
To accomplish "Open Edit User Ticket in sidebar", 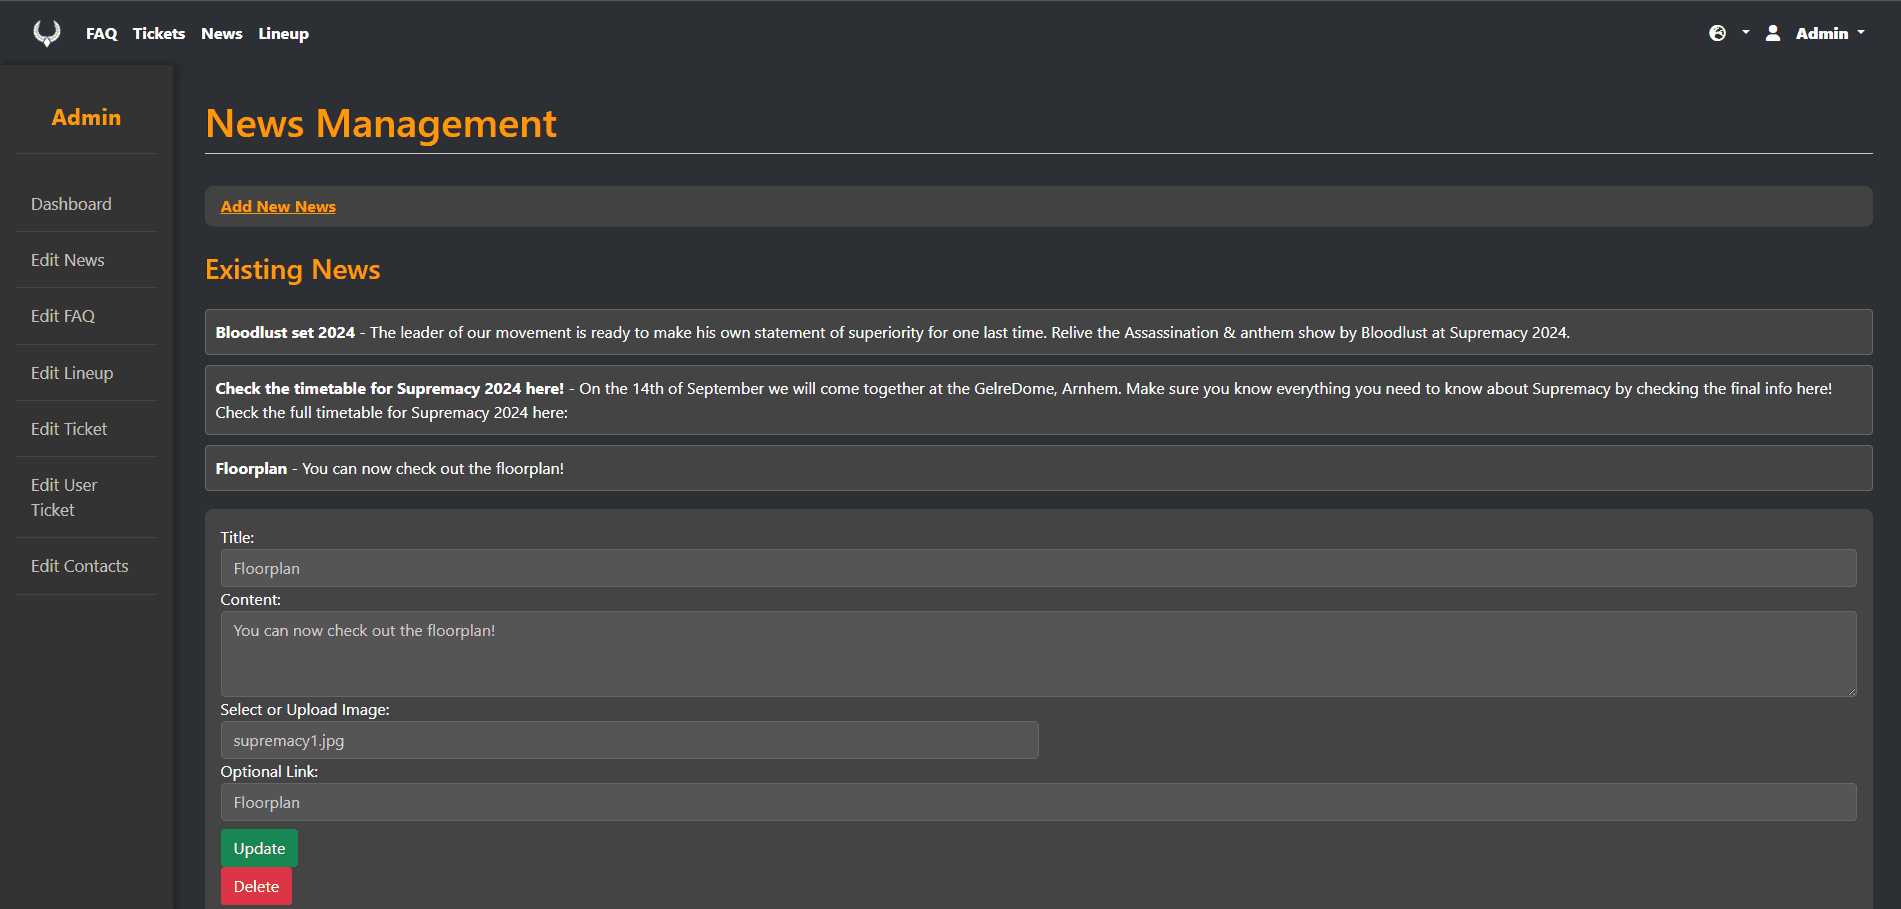I will (x=64, y=497).
